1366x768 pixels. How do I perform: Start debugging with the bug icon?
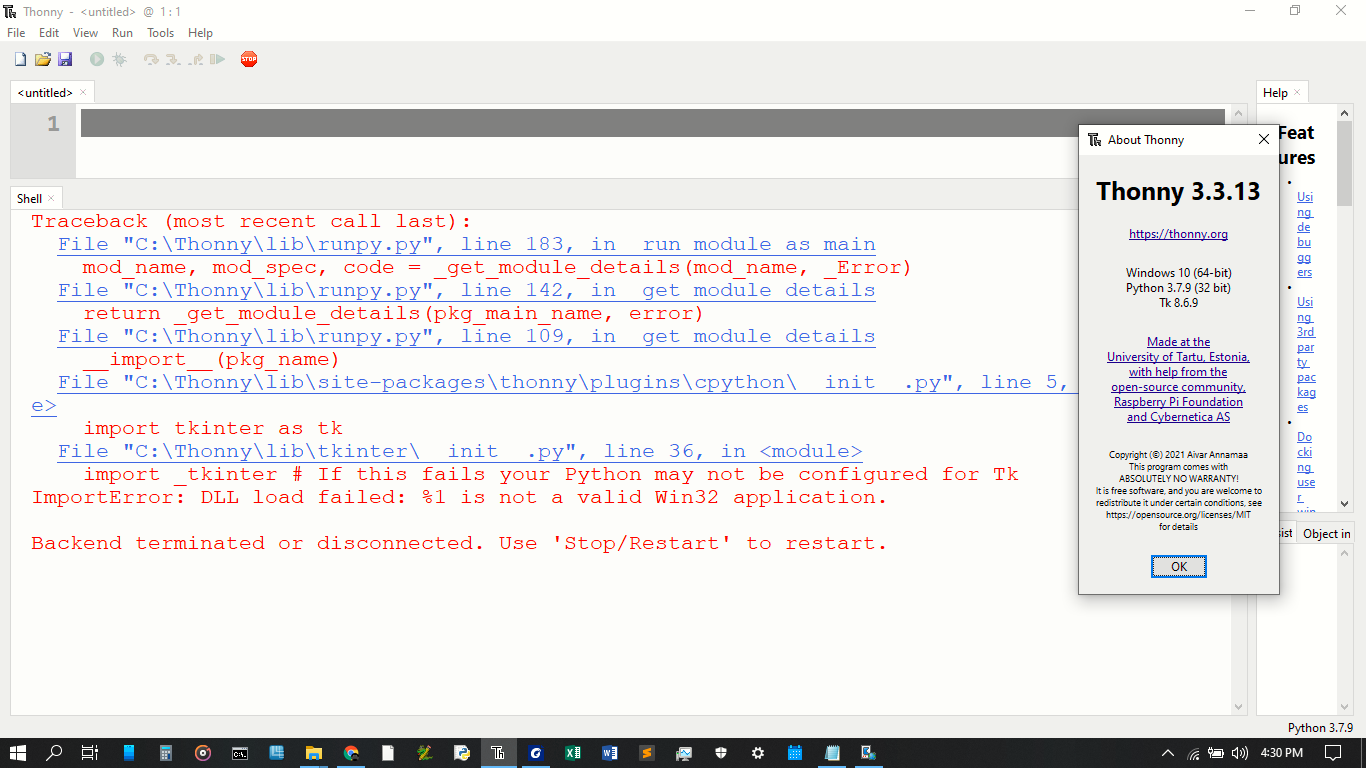(x=119, y=59)
